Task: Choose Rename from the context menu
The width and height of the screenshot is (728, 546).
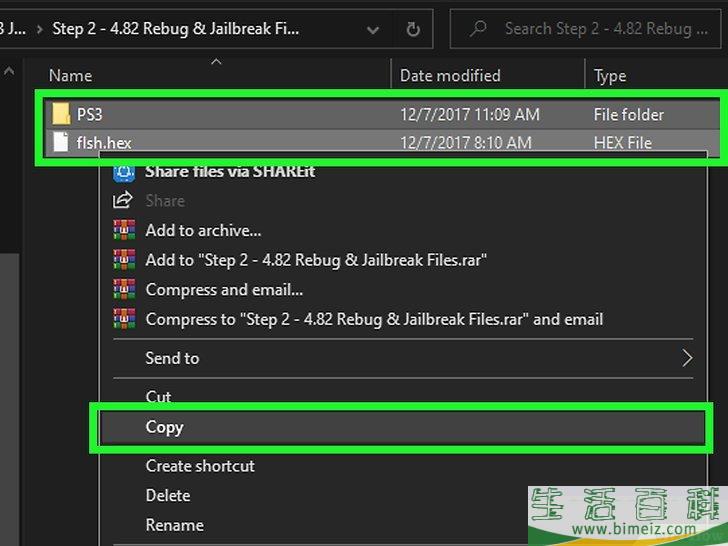Action: click(175, 525)
